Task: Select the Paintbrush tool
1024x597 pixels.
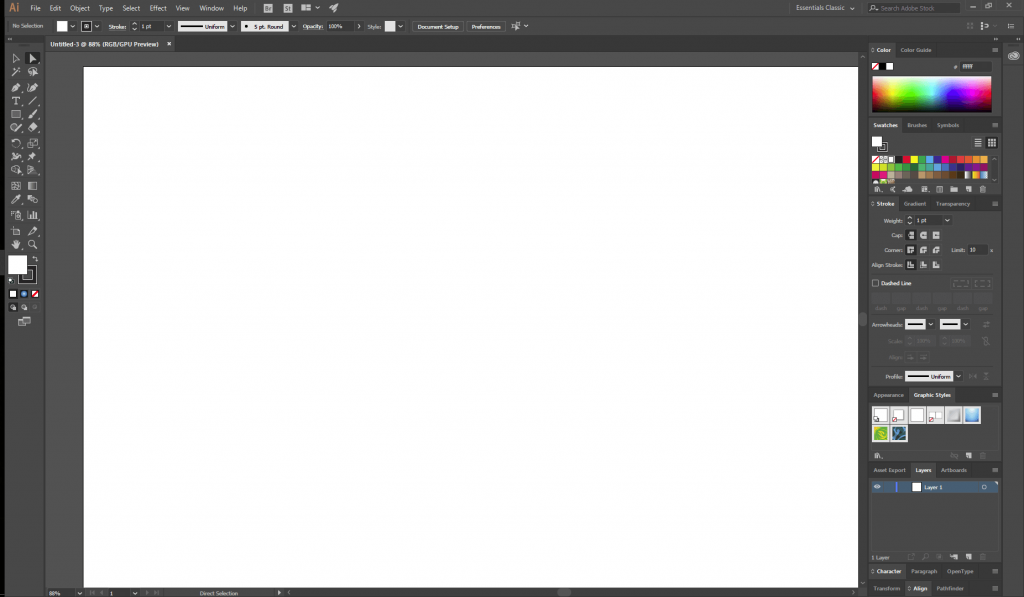Action: (31, 114)
